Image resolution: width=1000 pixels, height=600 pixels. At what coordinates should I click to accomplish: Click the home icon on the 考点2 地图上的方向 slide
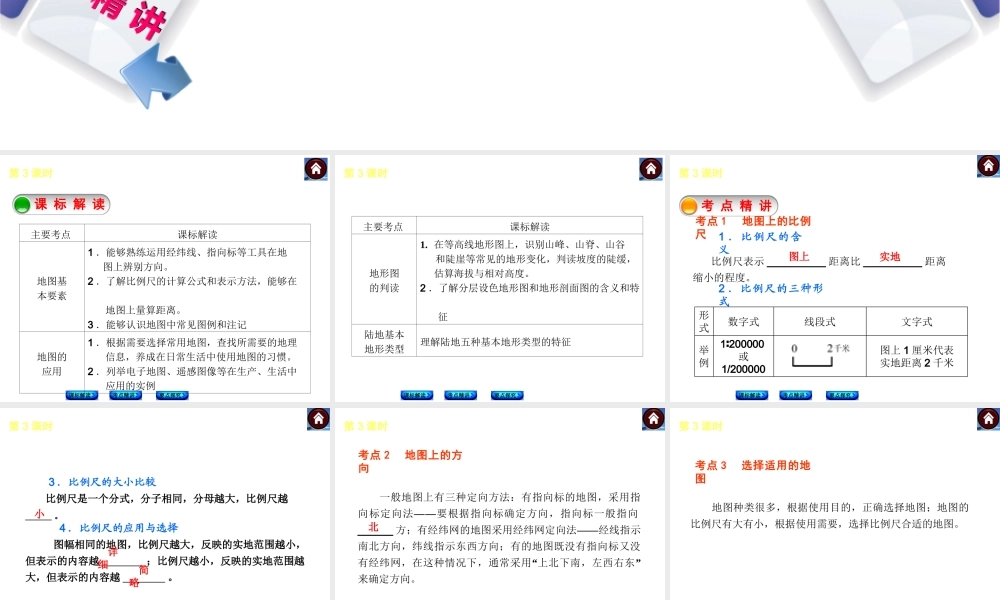(653, 418)
